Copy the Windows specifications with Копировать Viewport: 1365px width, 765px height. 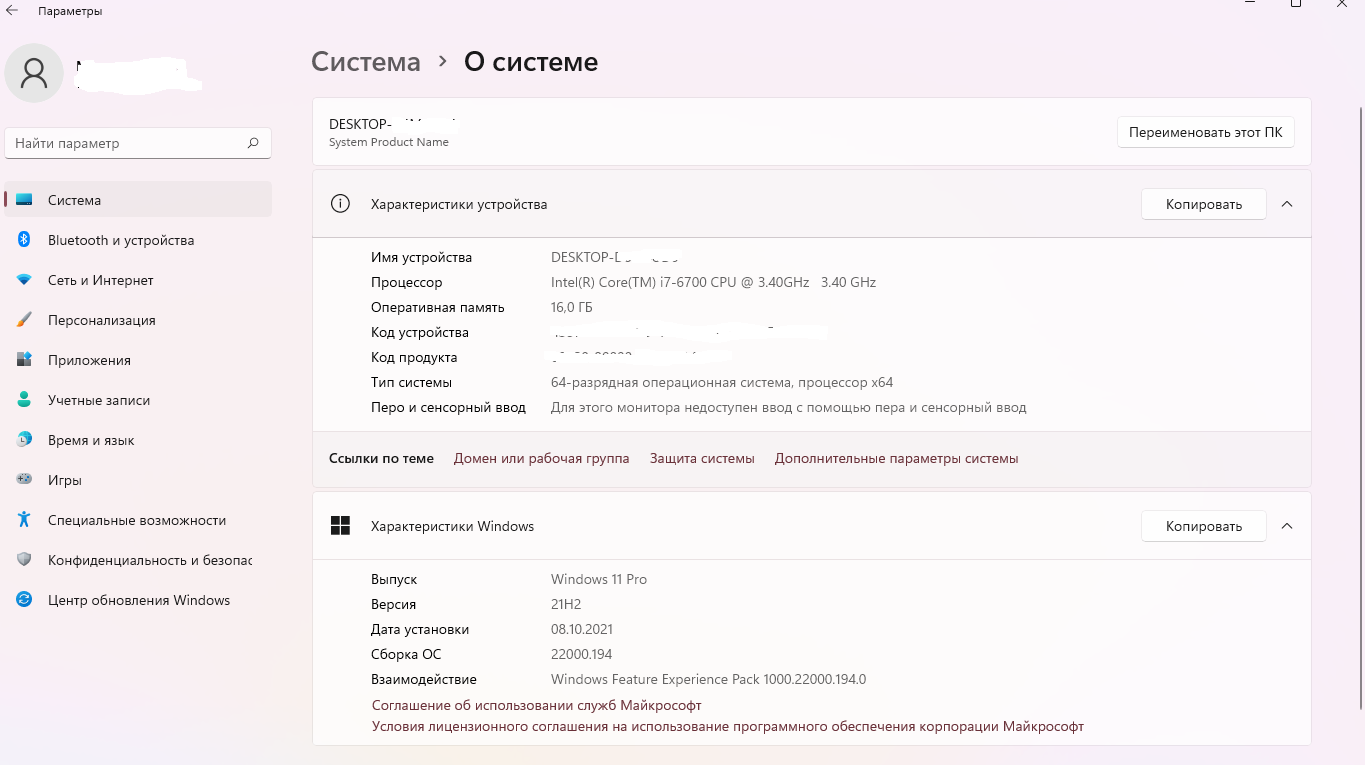click(x=1204, y=526)
